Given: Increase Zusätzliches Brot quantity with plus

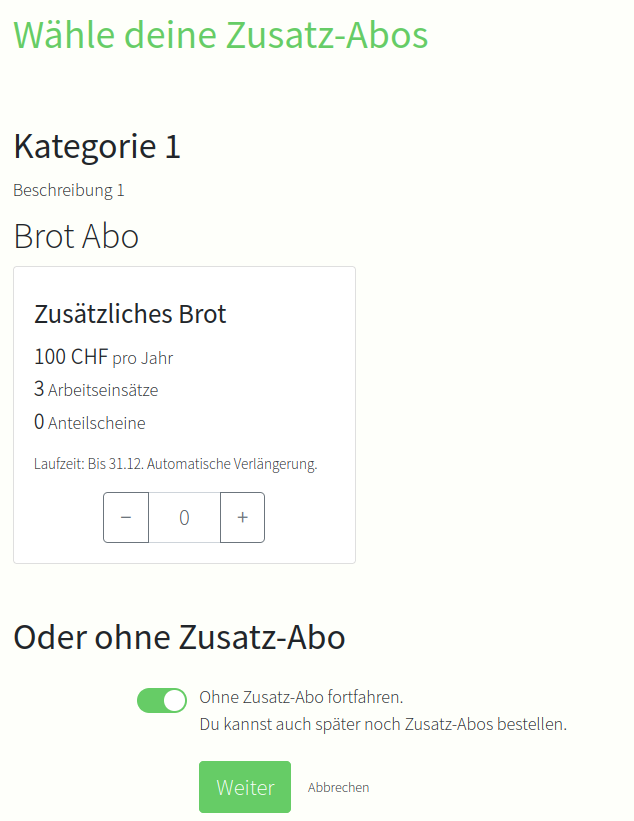Looking at the screenshot, I should pyautogui.click(x=242, y=517).
